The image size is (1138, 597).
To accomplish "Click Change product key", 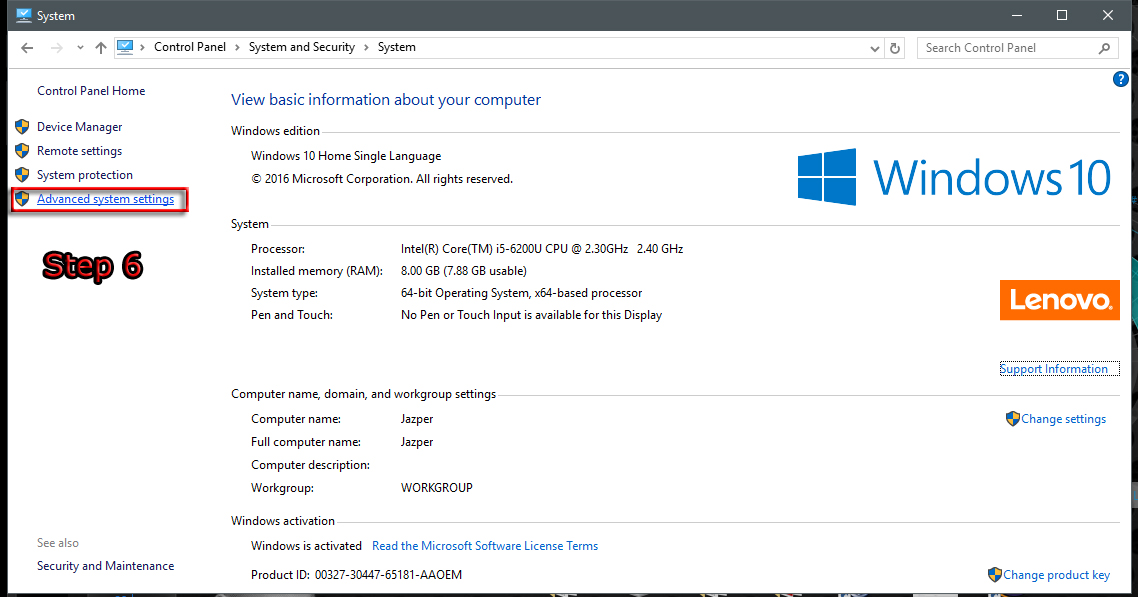I will click(x=1057, y=575).
